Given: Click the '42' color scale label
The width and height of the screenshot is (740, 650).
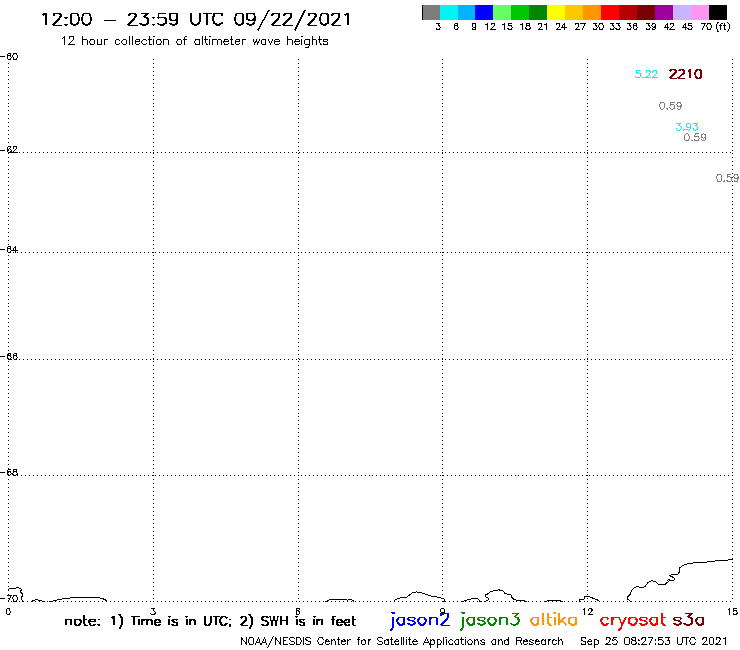Looking at the screenshot, I should (669, 27).
